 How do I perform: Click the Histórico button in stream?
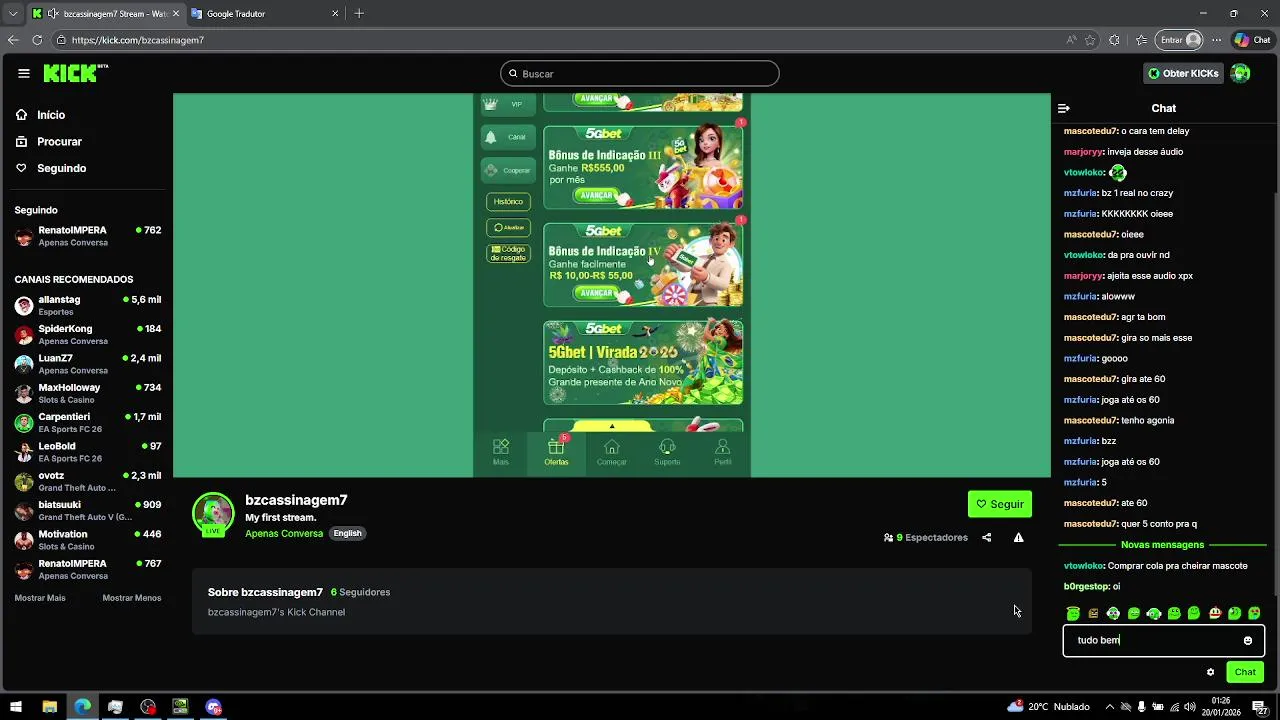click(508, 201)
